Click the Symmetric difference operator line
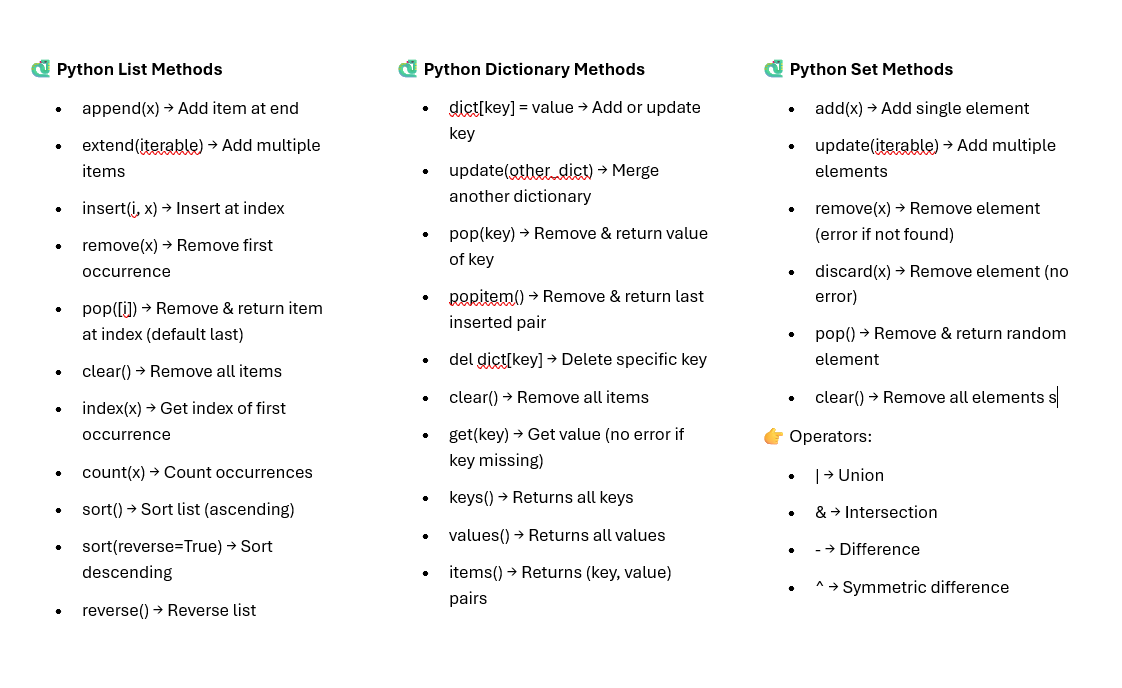This screenshot has width=1122, height=688. click(x=912, y=587)
